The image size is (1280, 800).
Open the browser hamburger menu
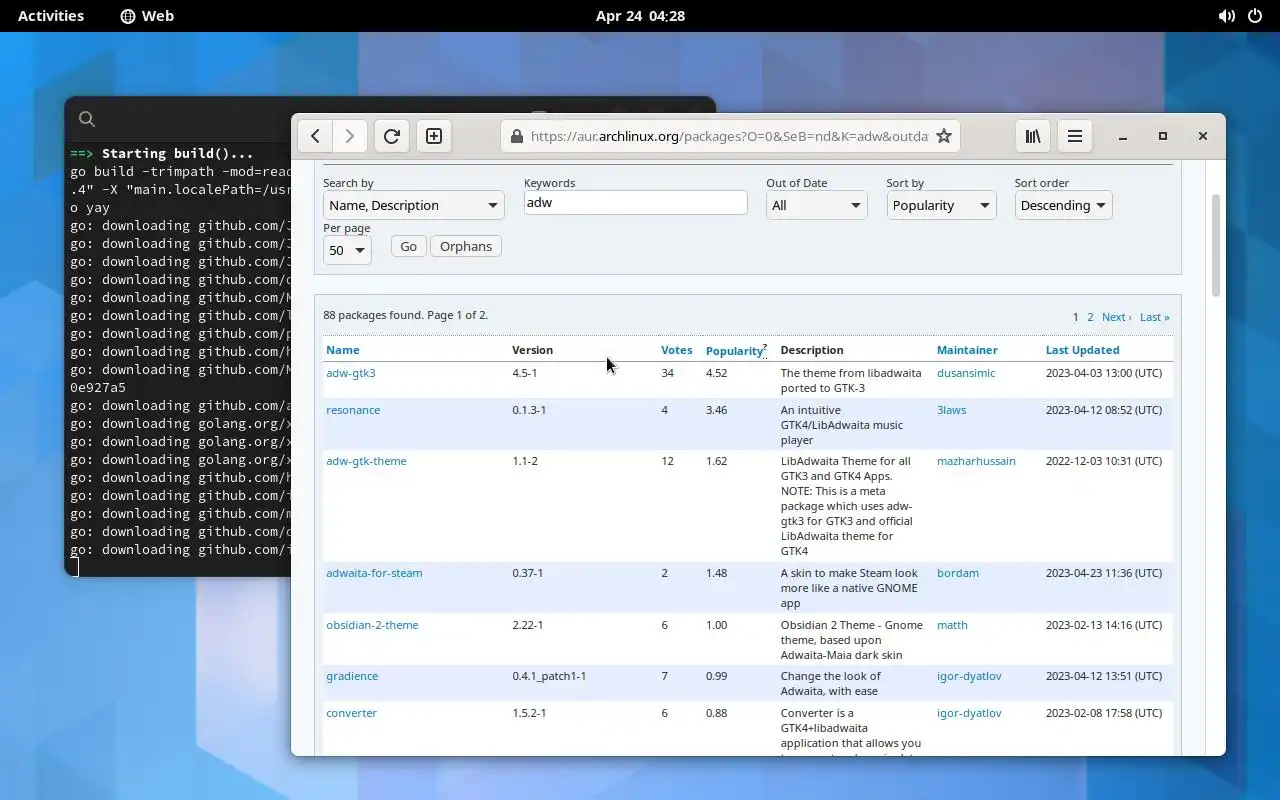point(1075,136)
